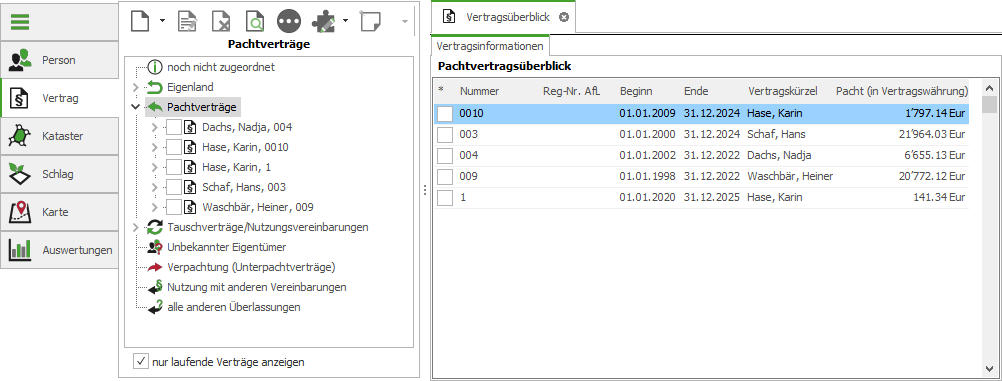The height and width of the screenshot is (381, 1002).
Task: Check the box for Hase, Karin, 1
Action: pos(174,167)
